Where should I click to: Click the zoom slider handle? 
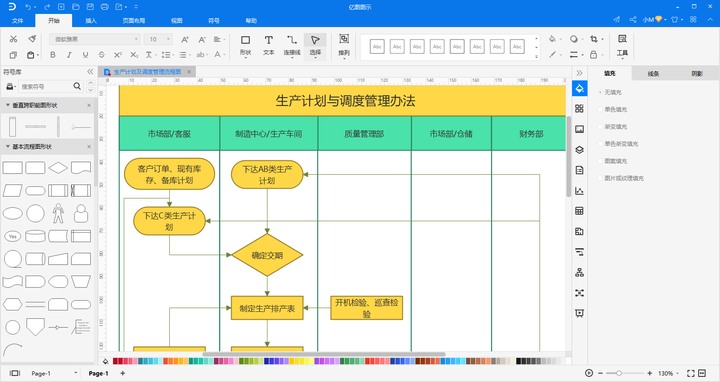[x=619, y=373]
